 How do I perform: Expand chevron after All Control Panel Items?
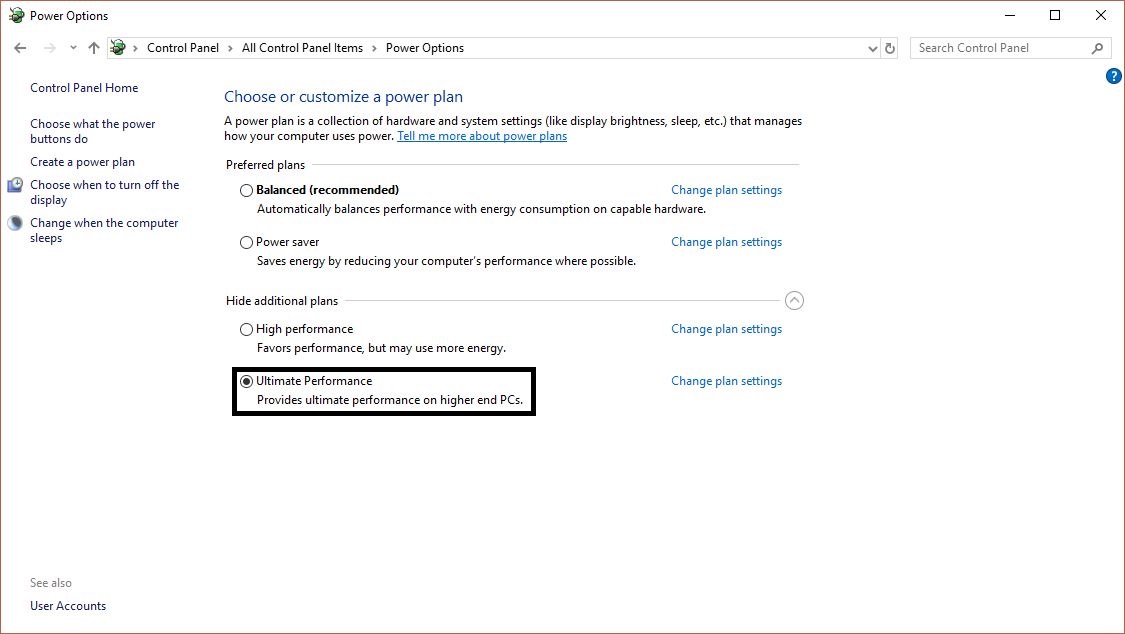tap(375, 49)
